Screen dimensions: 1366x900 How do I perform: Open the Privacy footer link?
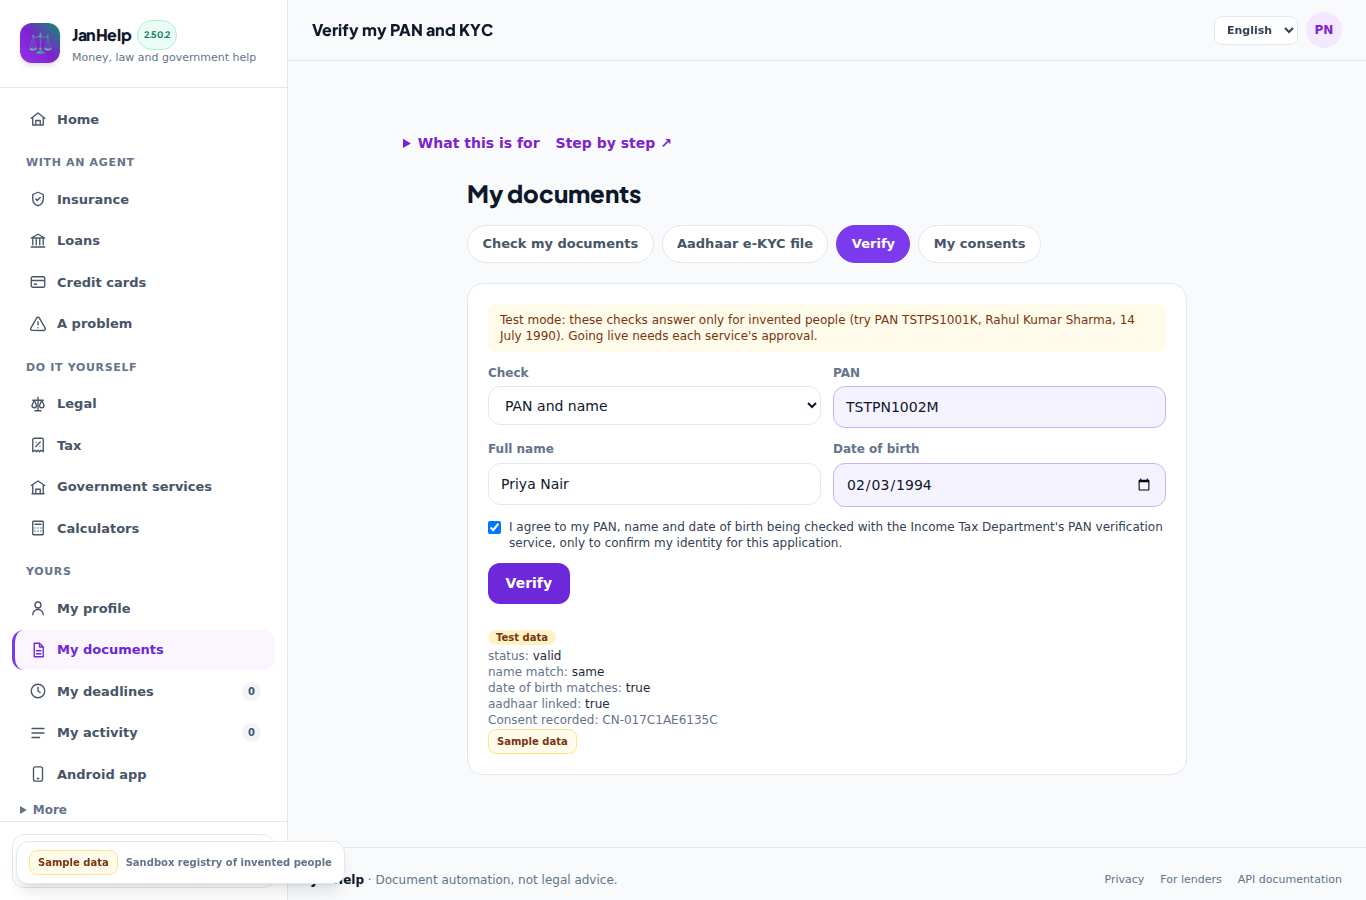1124,879
